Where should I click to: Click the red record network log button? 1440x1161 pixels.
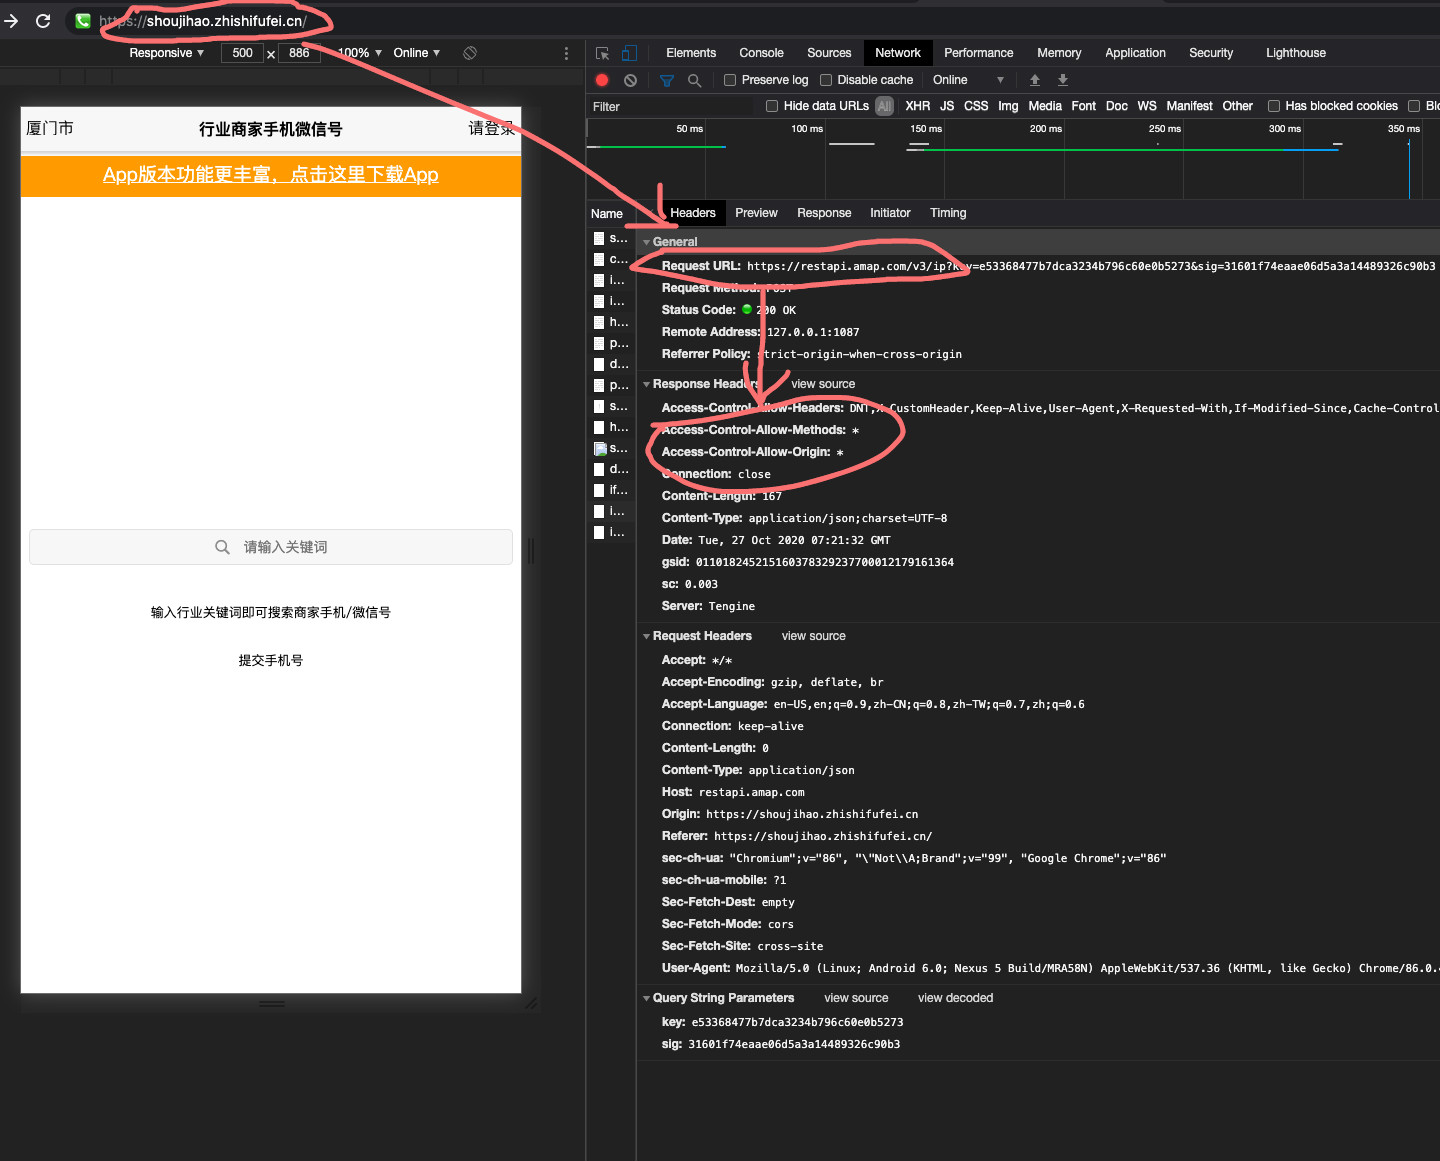602,80
